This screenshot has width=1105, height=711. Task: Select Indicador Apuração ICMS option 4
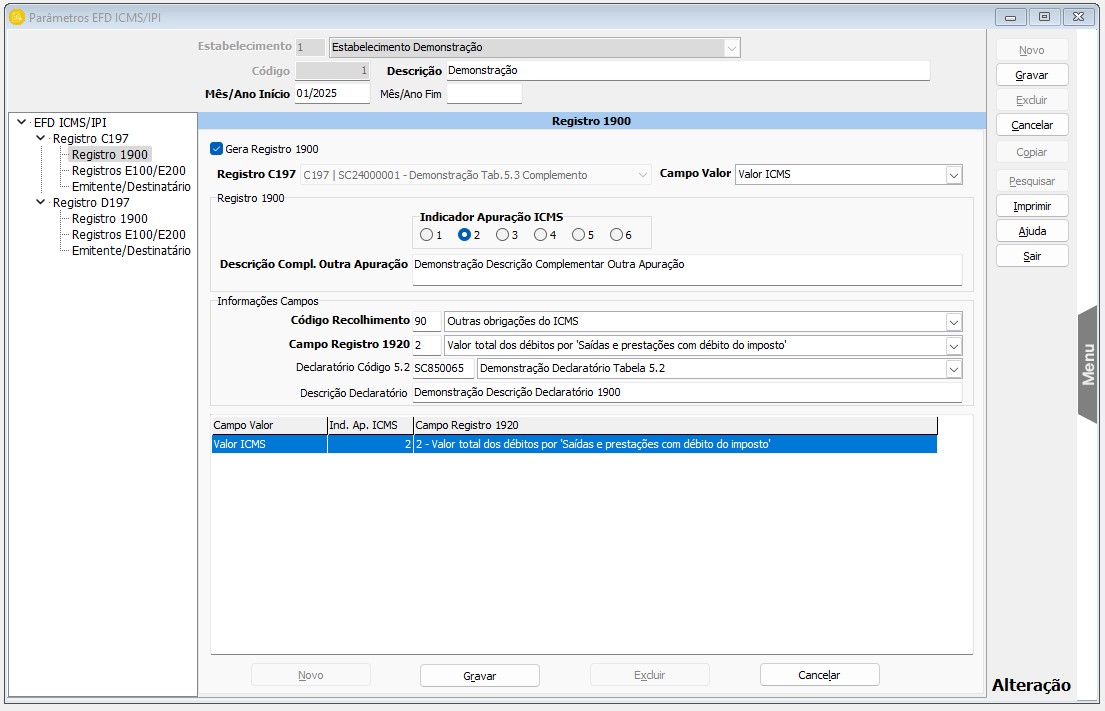pyautogui.click(x=541, y=235)
